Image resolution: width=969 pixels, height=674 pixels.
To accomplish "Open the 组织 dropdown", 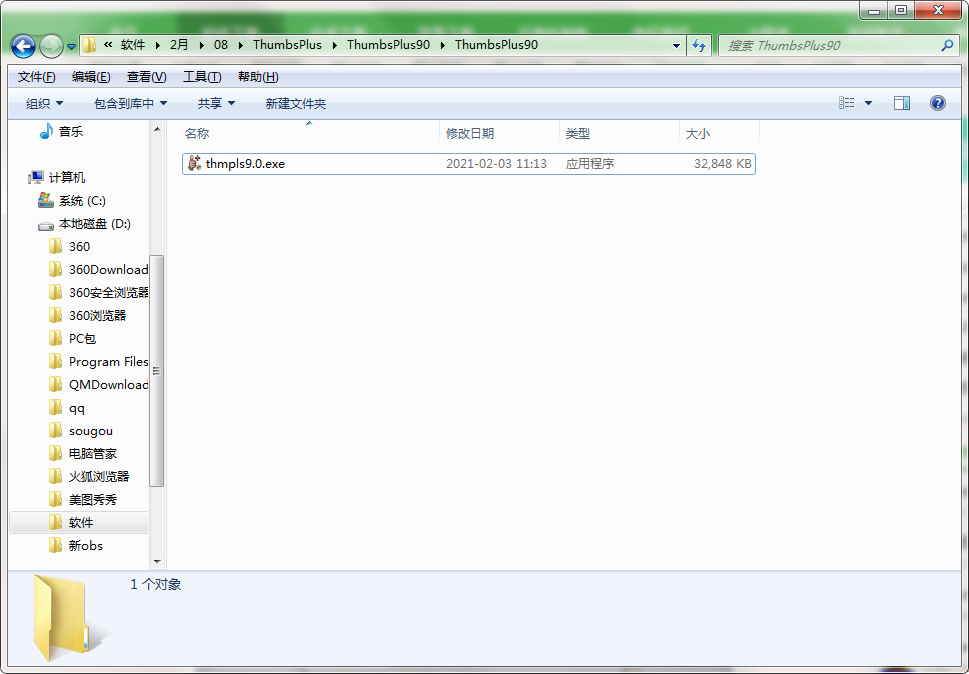I will coord(44,103).
